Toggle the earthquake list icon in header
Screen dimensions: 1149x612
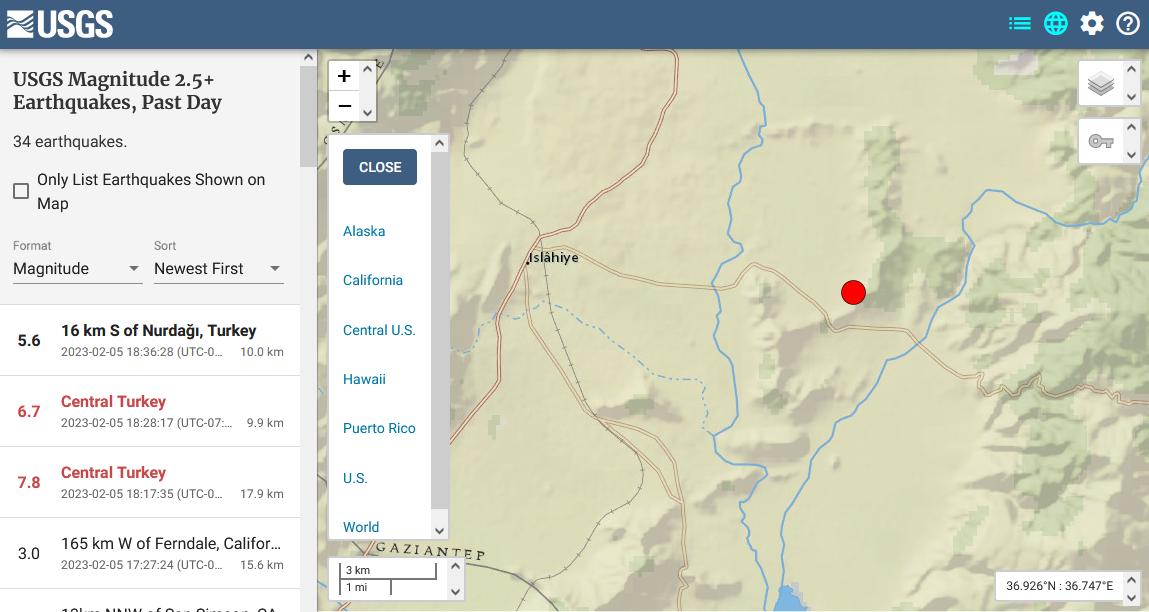click(1019, 23)
